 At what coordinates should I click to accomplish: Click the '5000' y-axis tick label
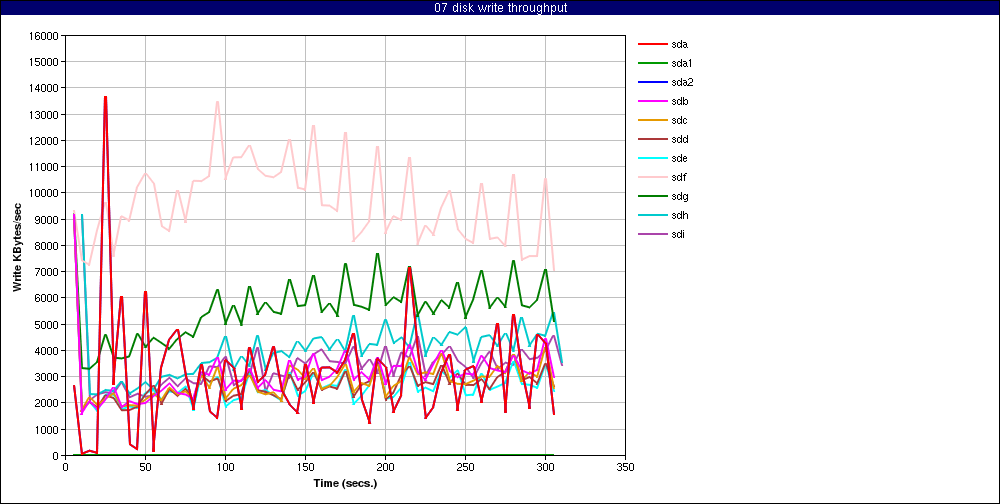coord(47,324)
